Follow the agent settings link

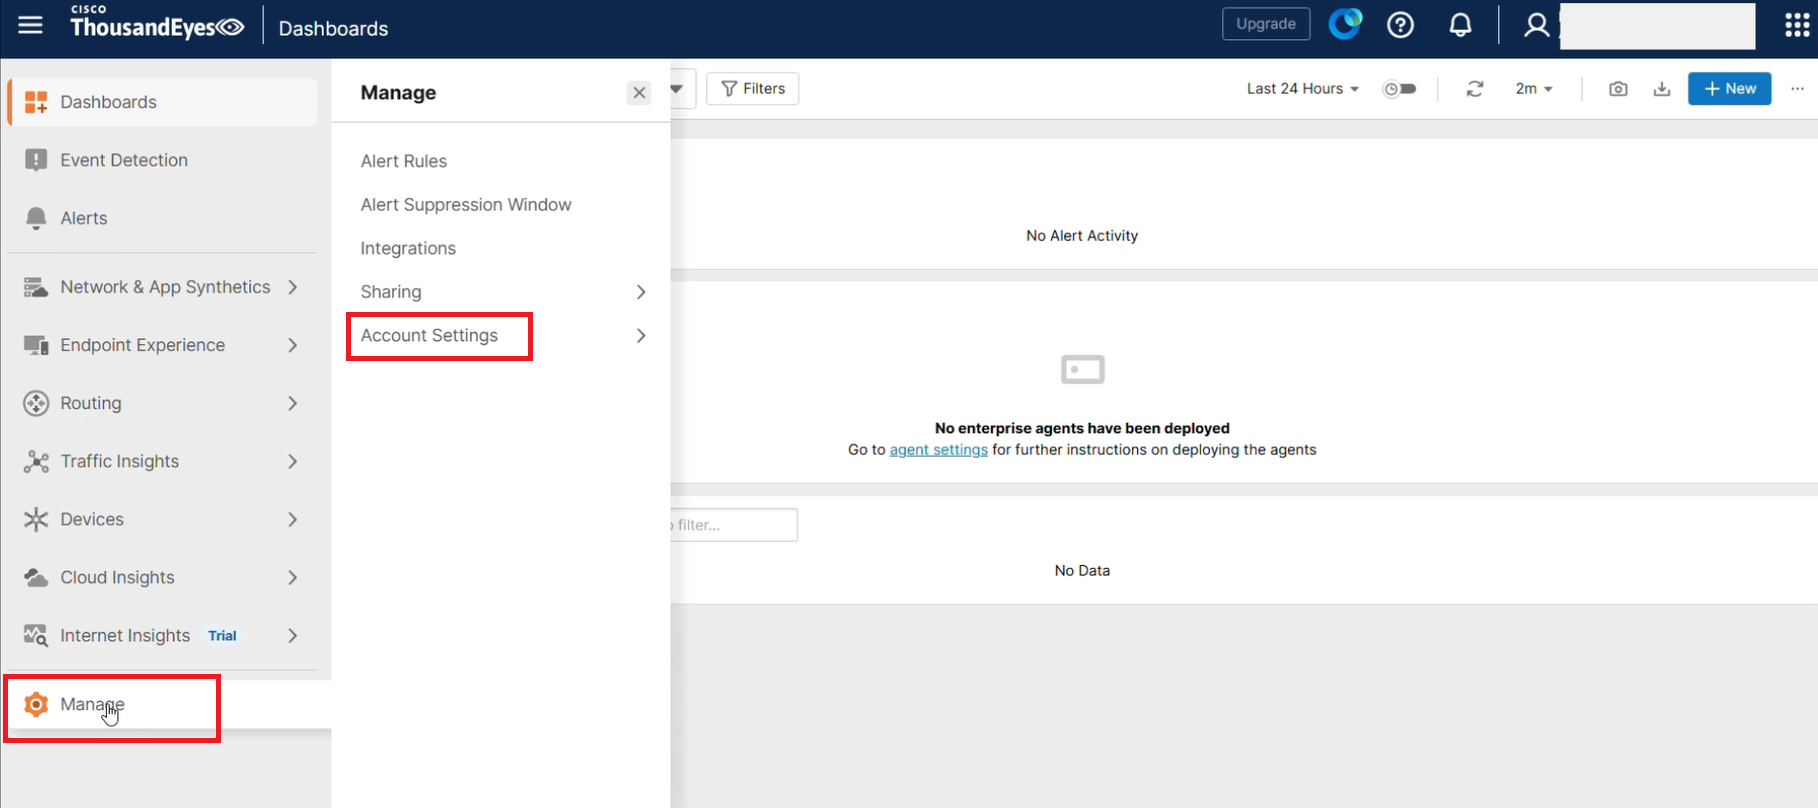(x=939, y=450)
